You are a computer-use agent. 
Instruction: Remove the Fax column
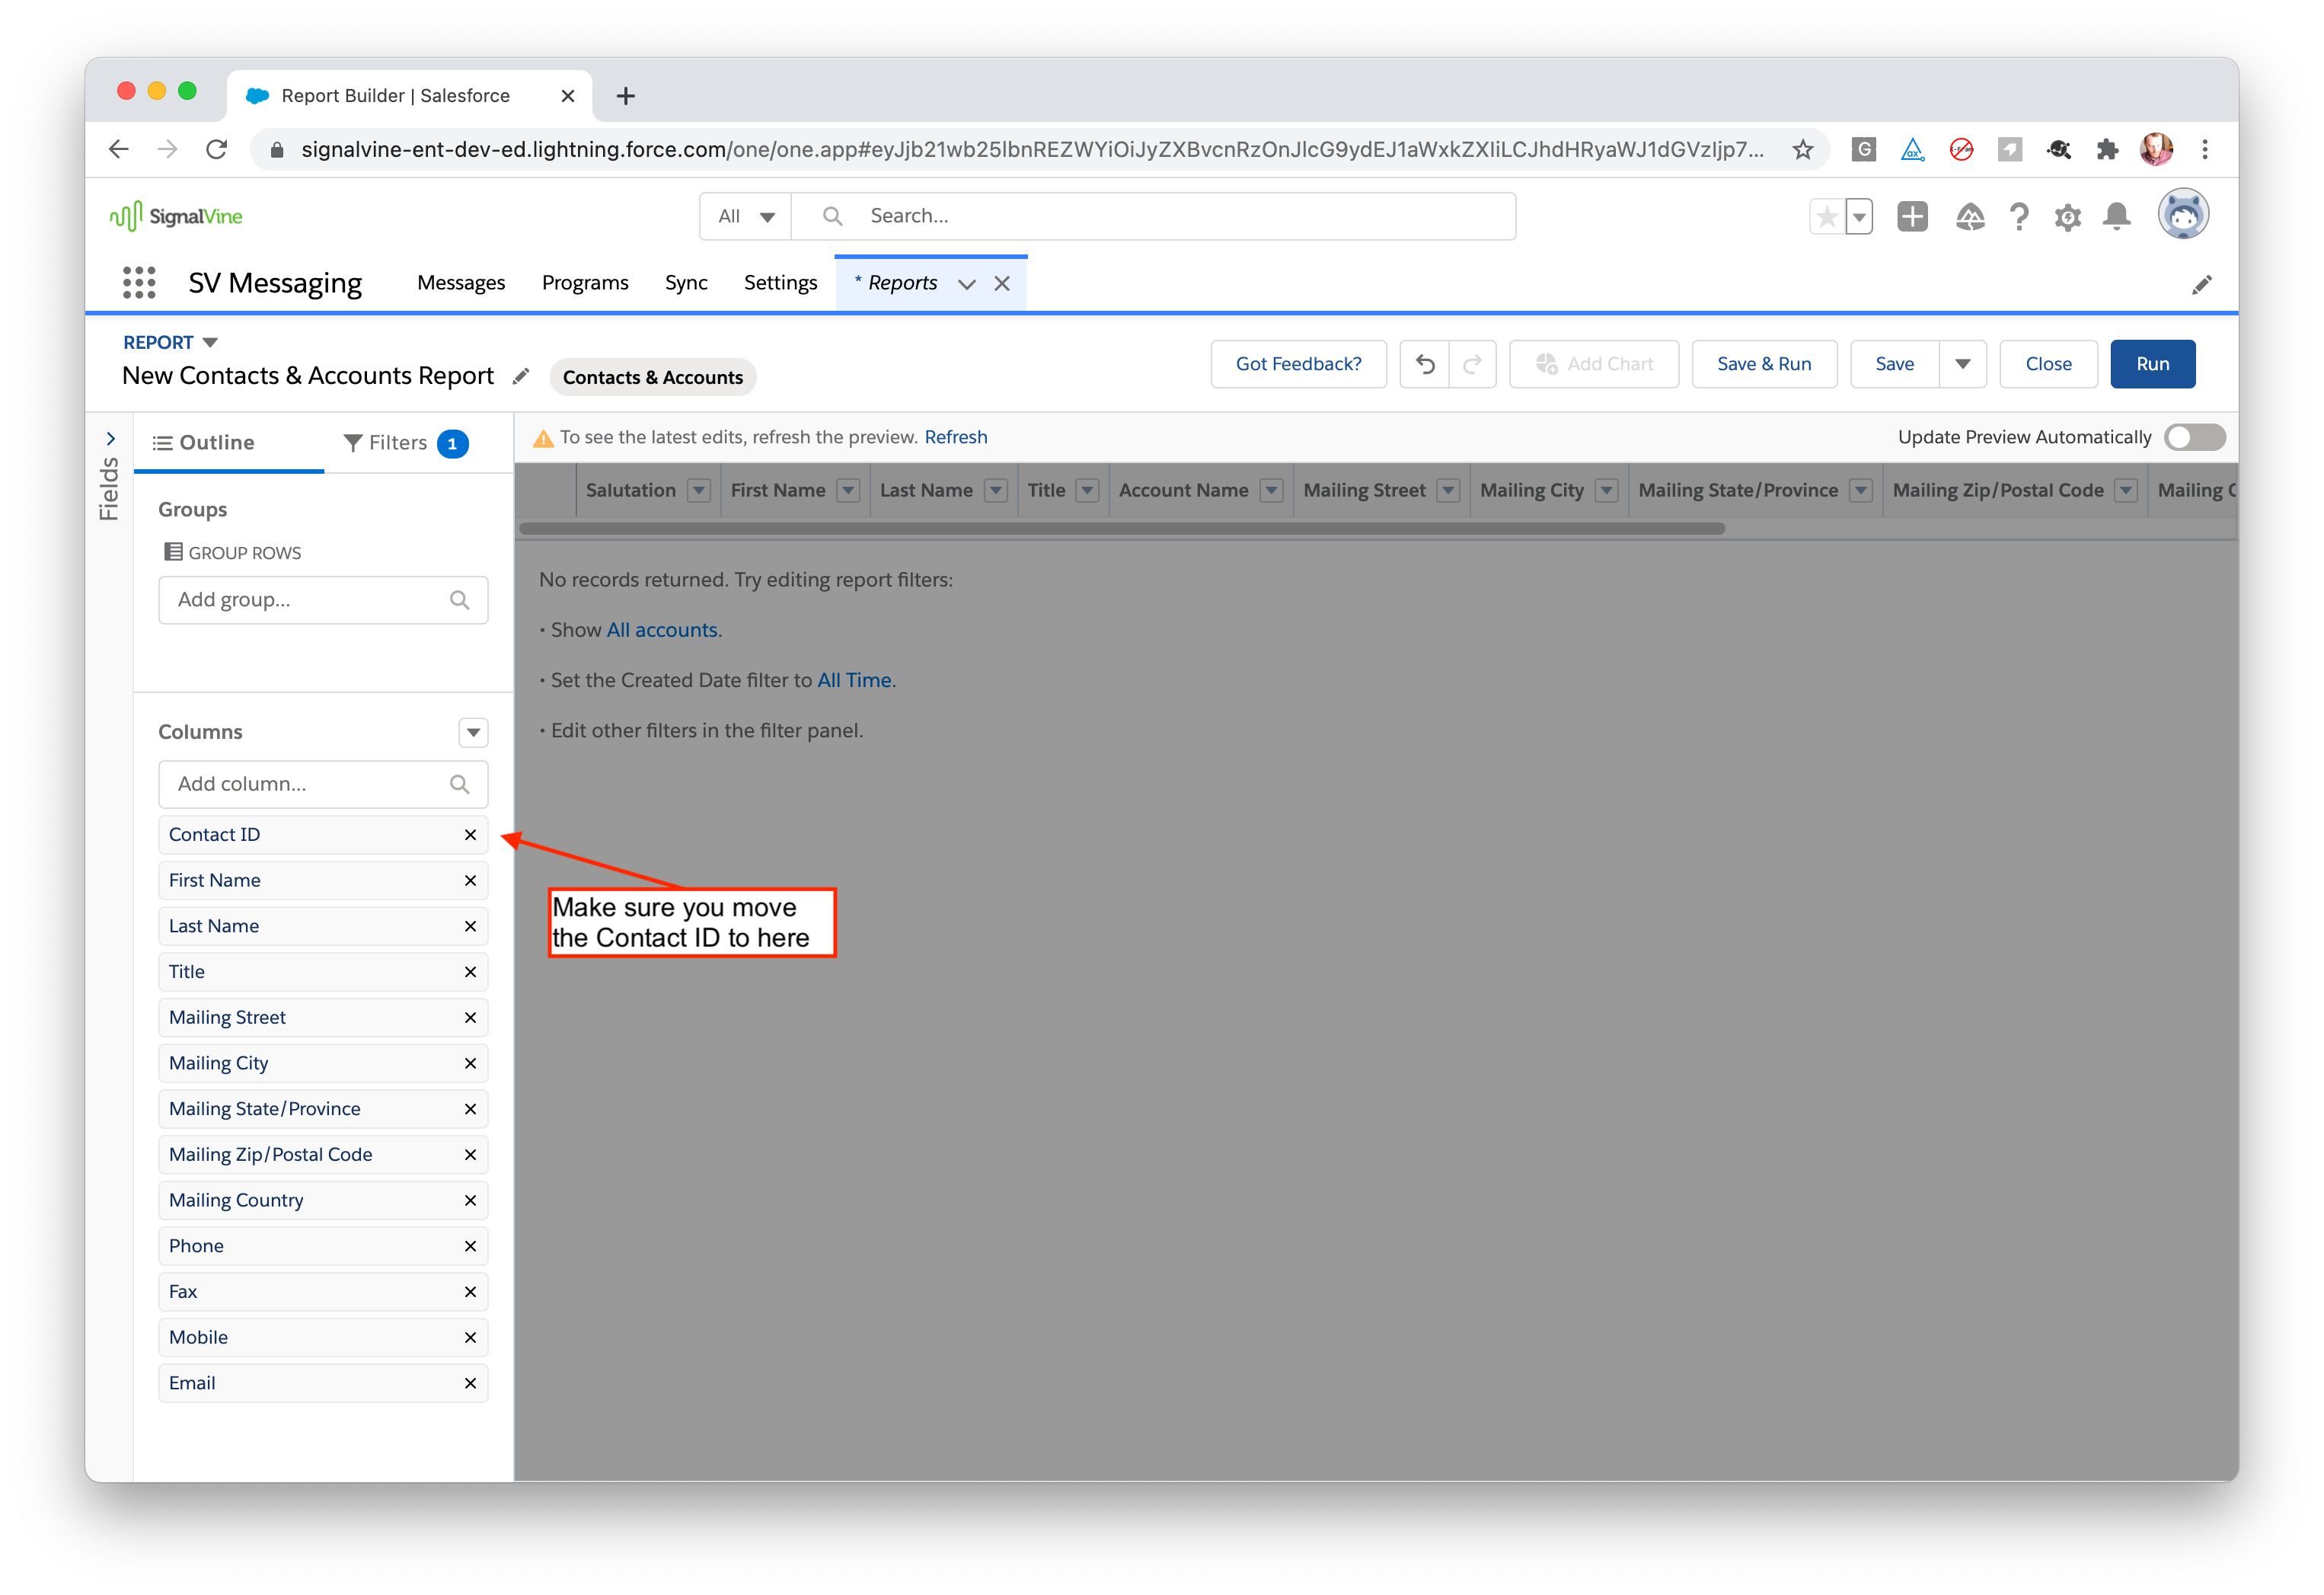pos(470,1292)
